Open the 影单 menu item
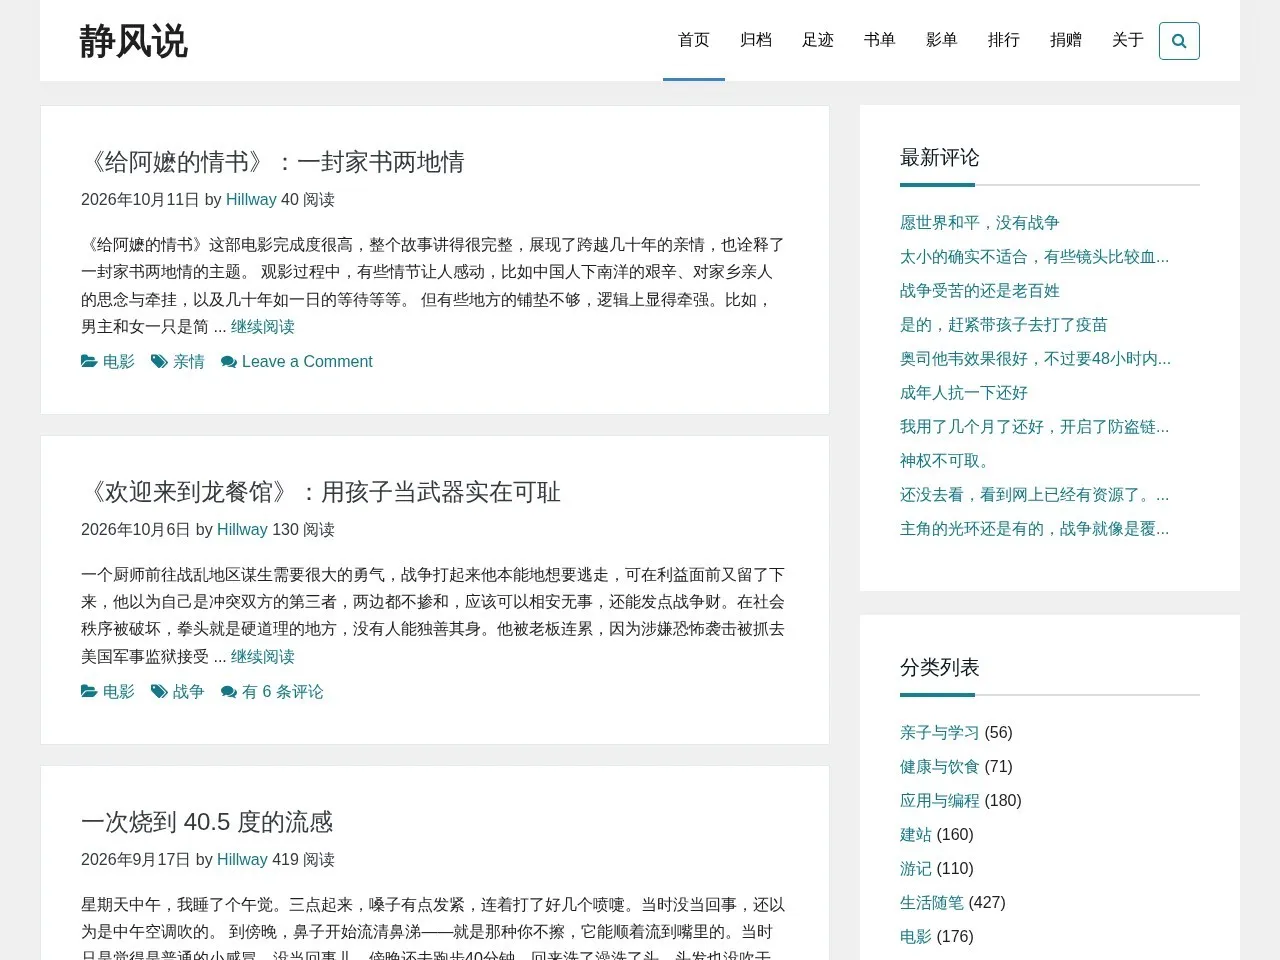 [942, 40]
